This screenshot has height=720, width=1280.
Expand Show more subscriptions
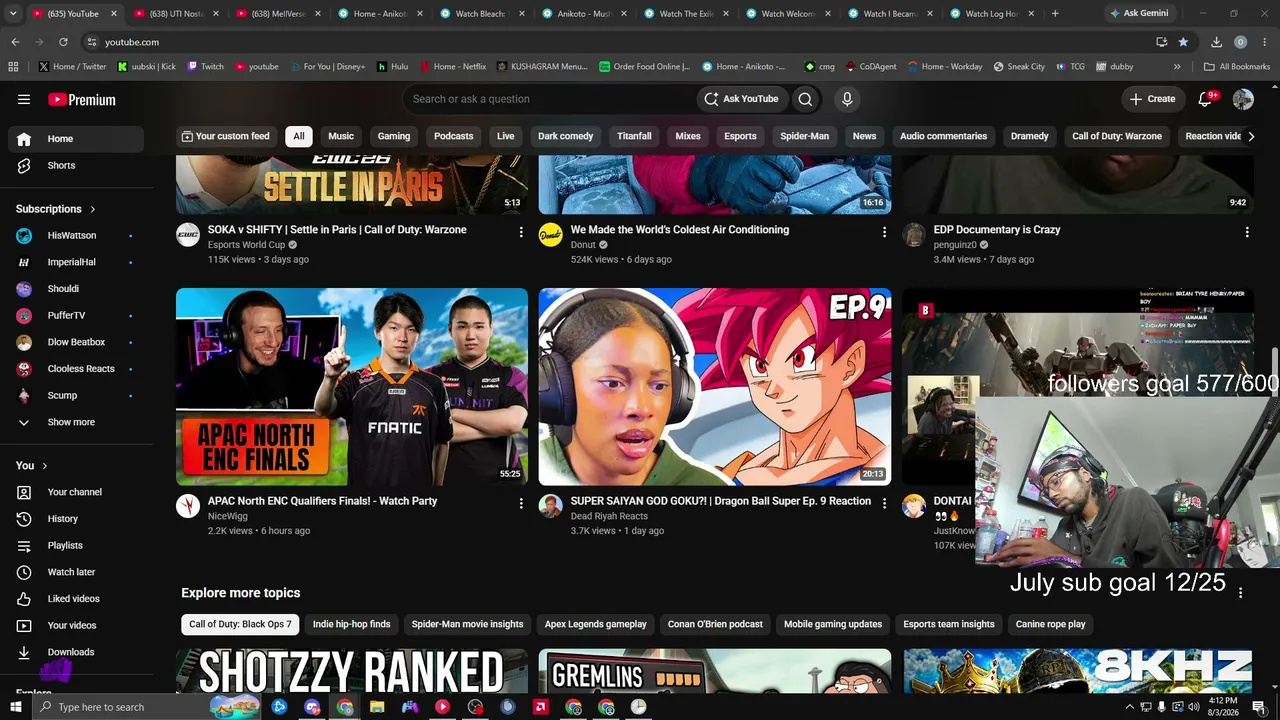[x=76, y=422]
